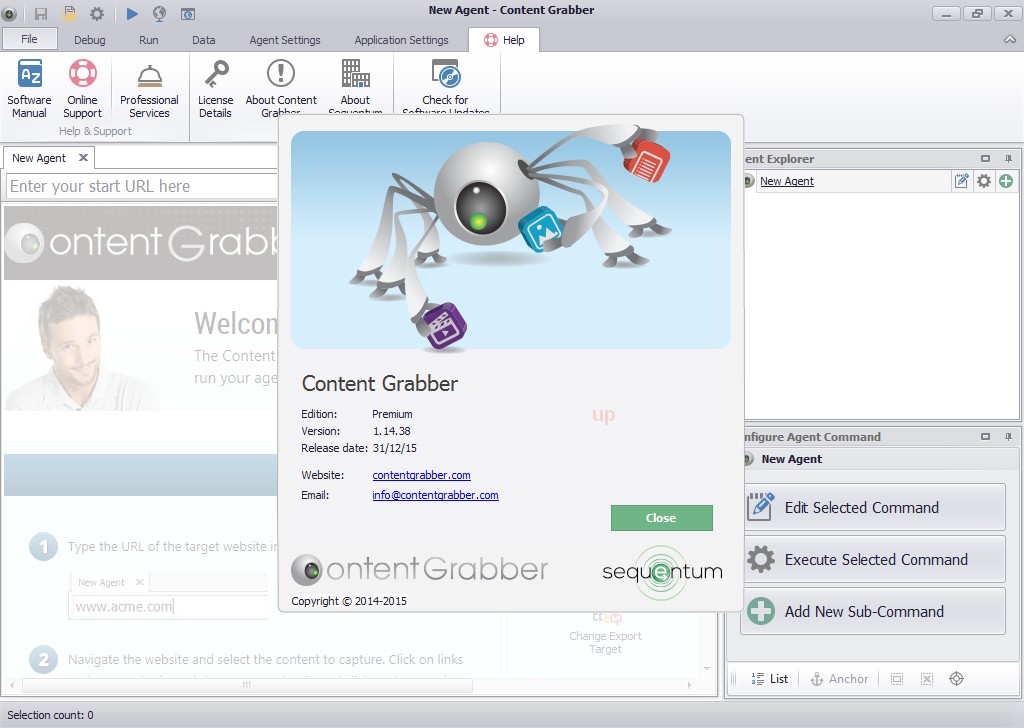This screenshot has height=728, width=1024.
Task: Collapse the ribbon with the chevron arrow
Action: [x=1010, y=40]
